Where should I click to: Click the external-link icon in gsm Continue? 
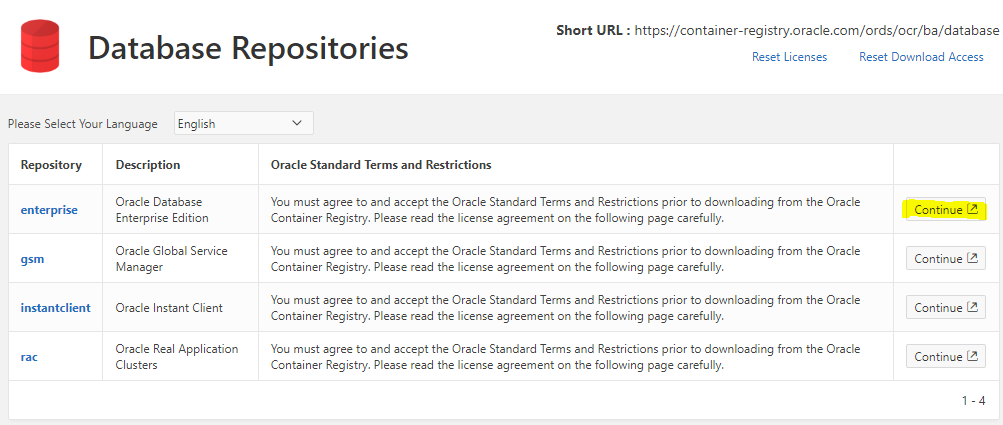tap(972, 259)
